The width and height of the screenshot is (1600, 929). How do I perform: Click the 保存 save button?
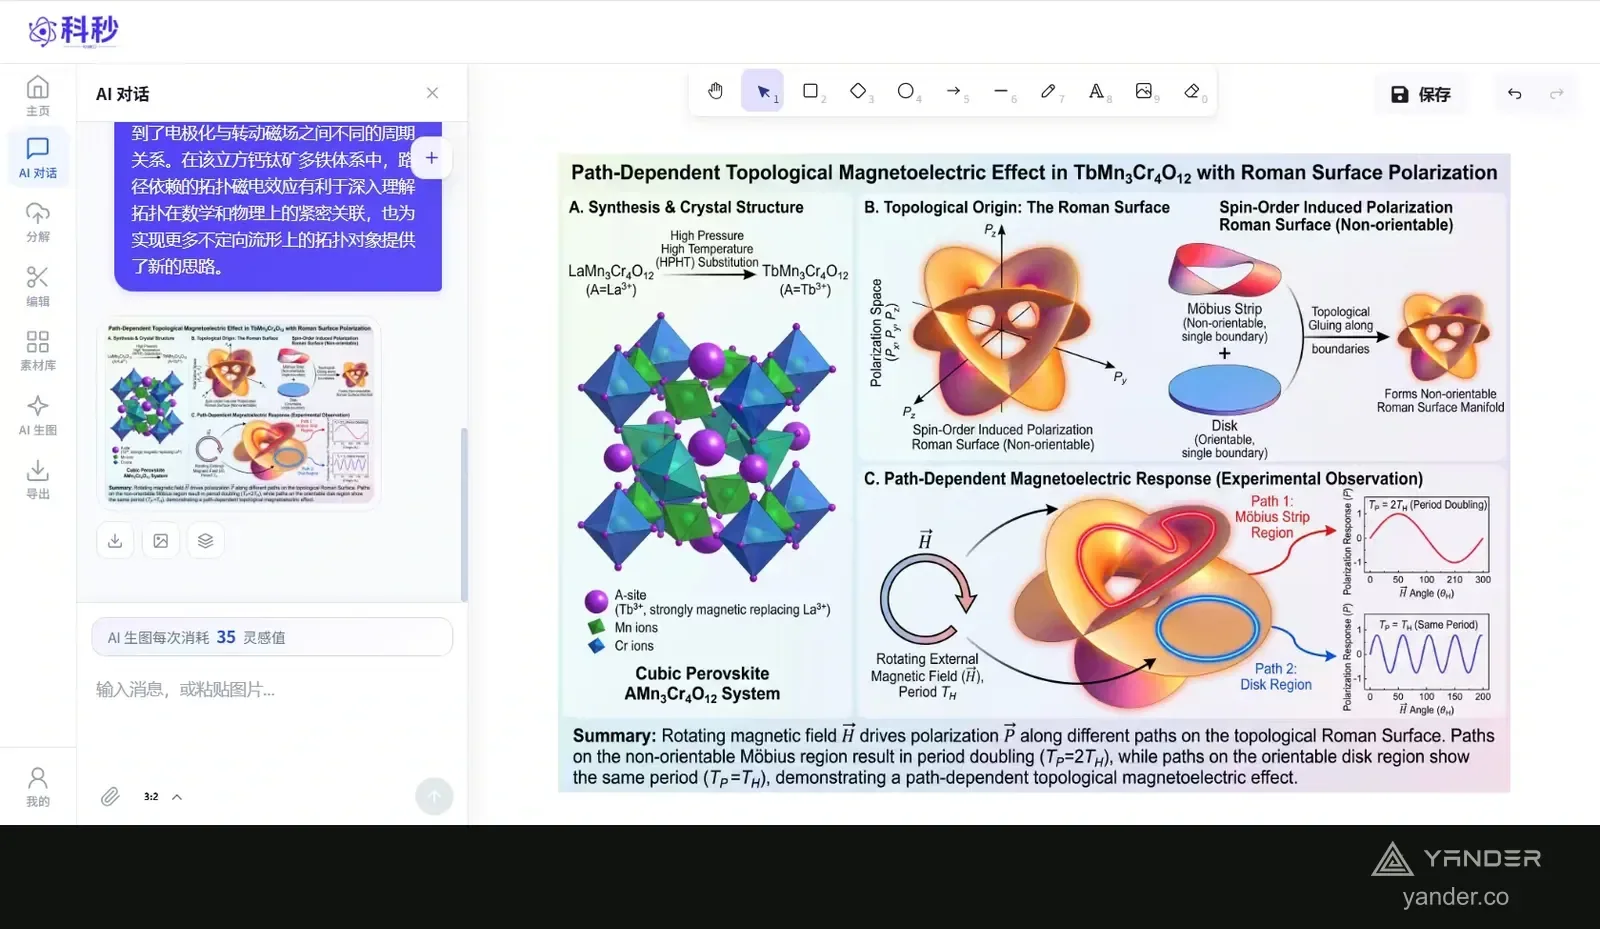coord(1421,94)
